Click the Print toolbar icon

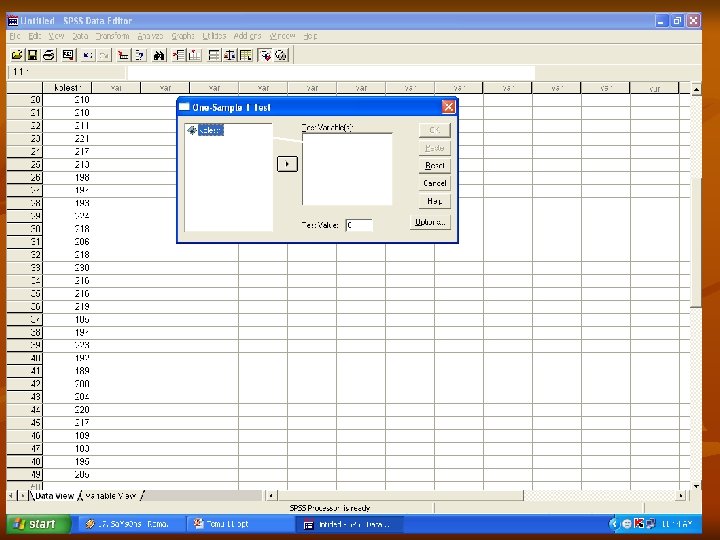click(49, 56)
